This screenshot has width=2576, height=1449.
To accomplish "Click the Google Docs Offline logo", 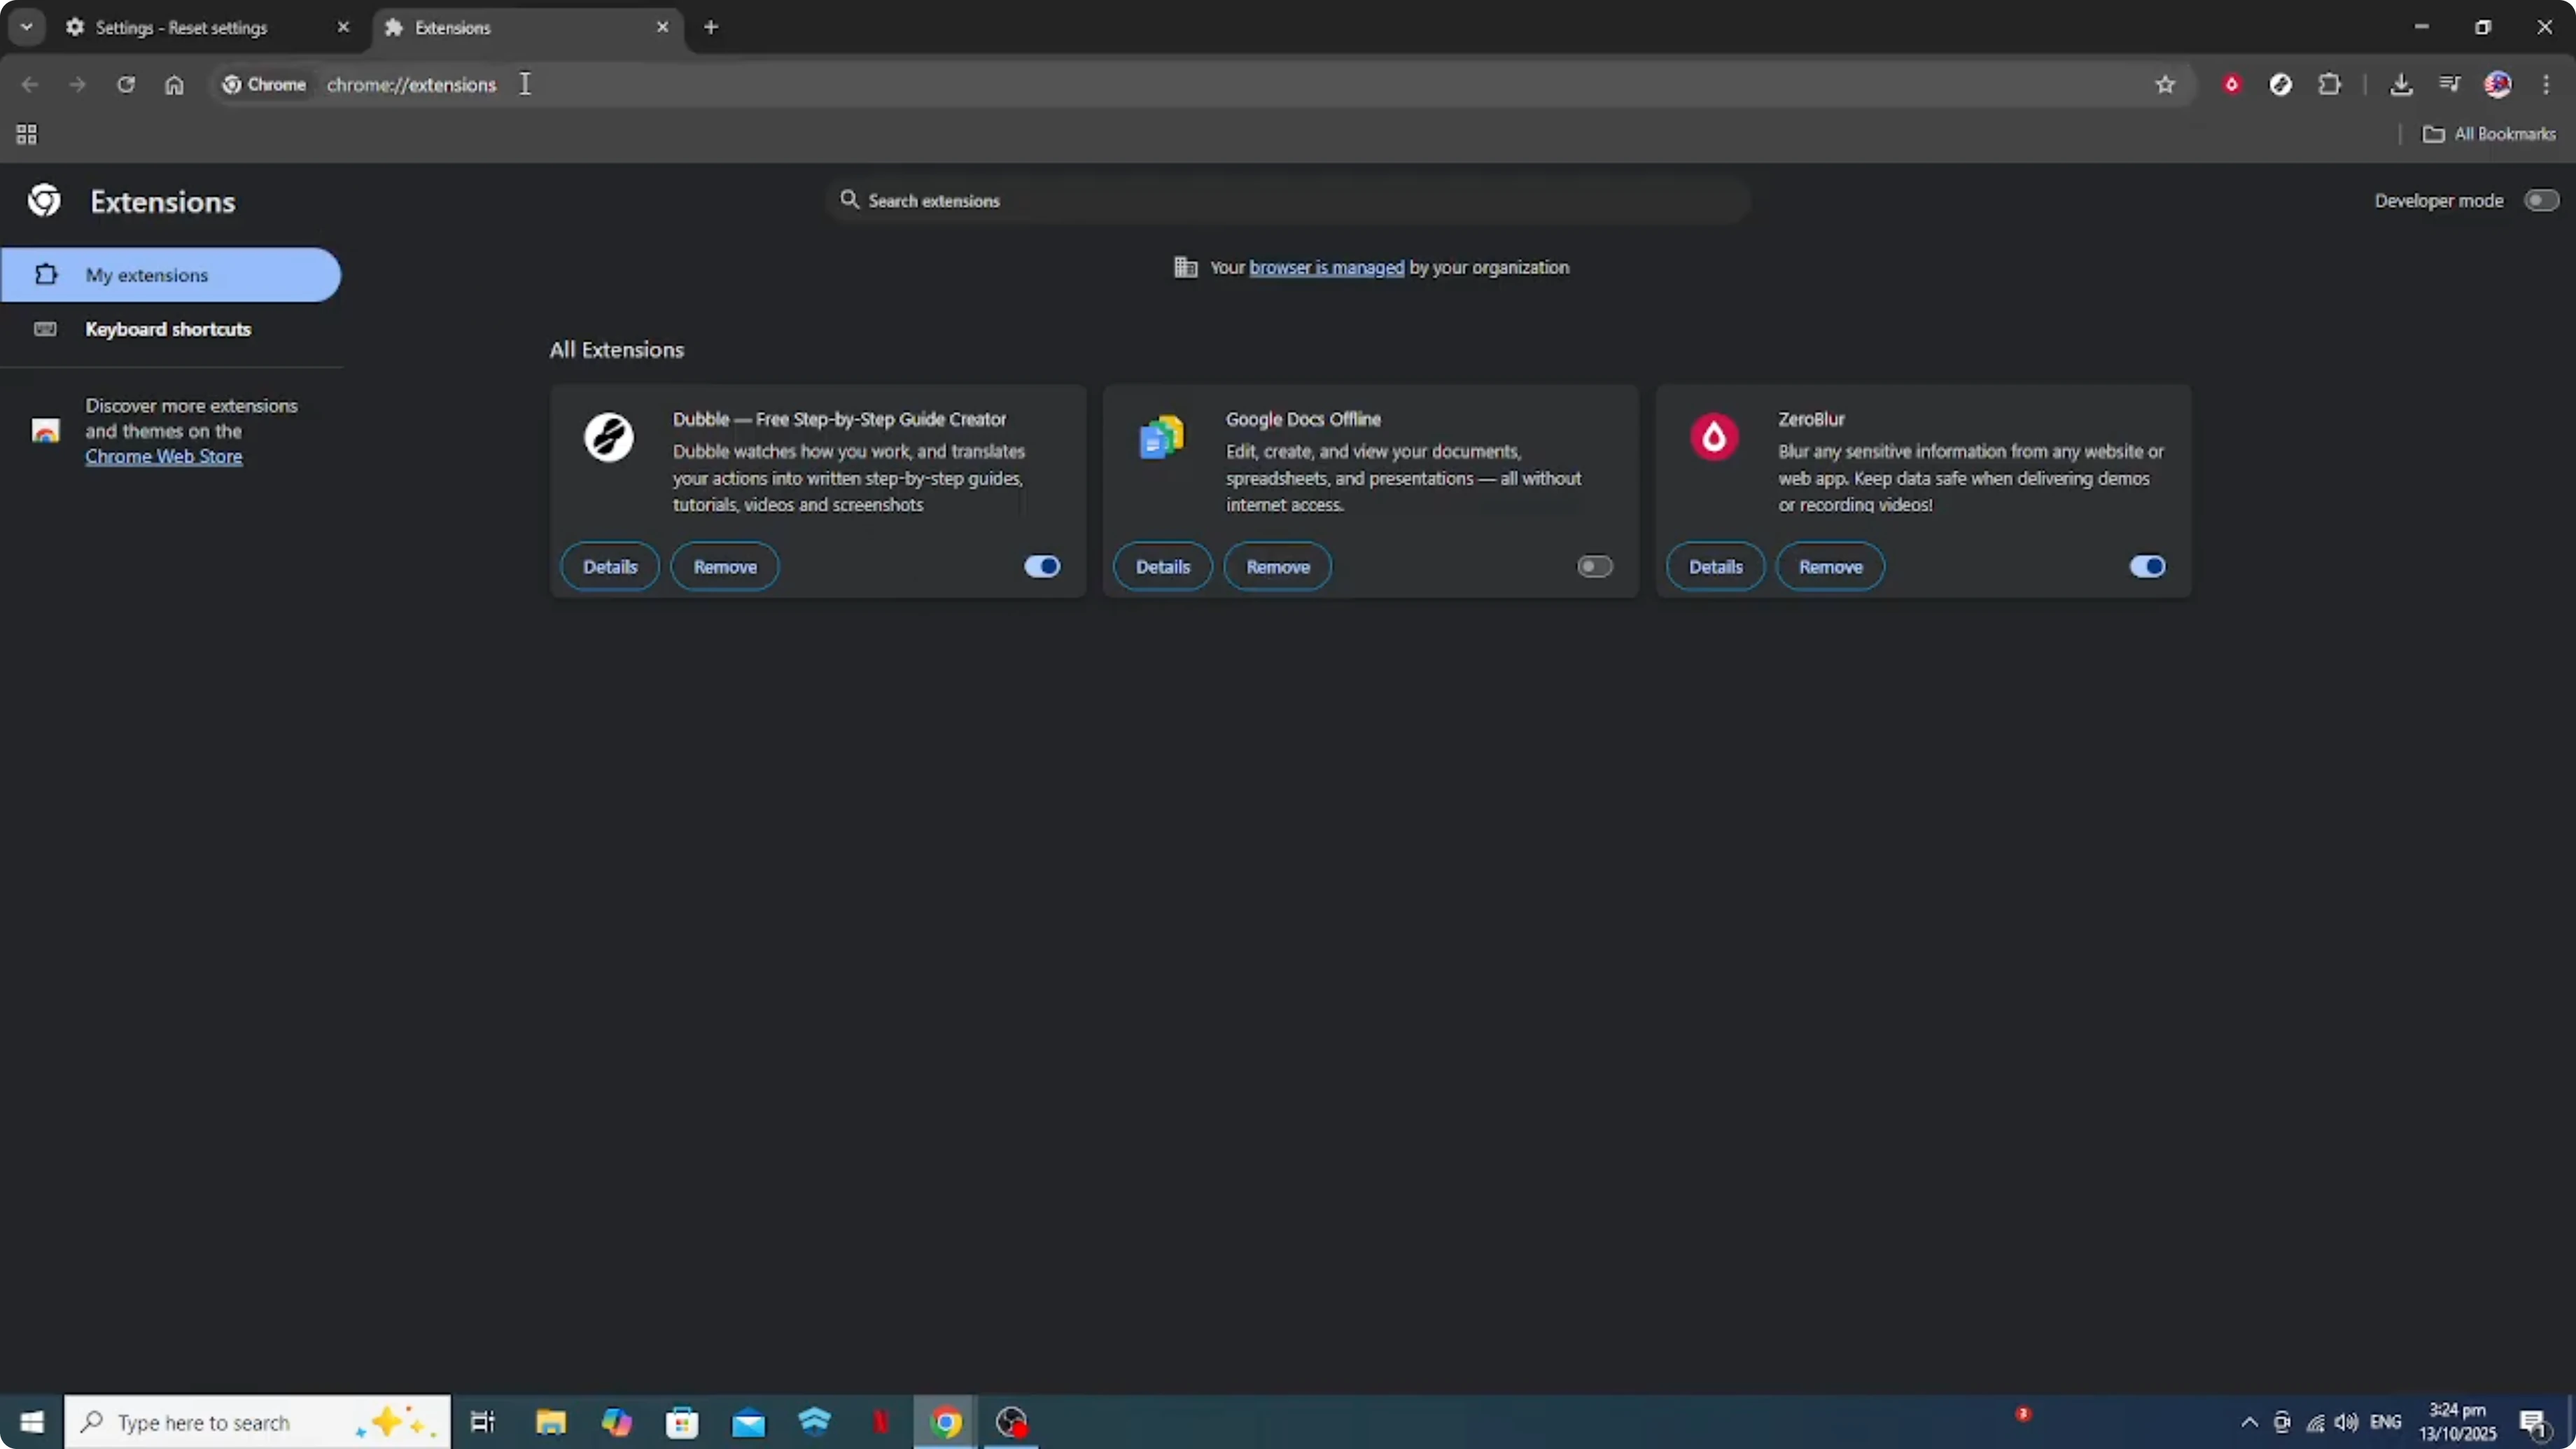I will [x=1161, y=437].
